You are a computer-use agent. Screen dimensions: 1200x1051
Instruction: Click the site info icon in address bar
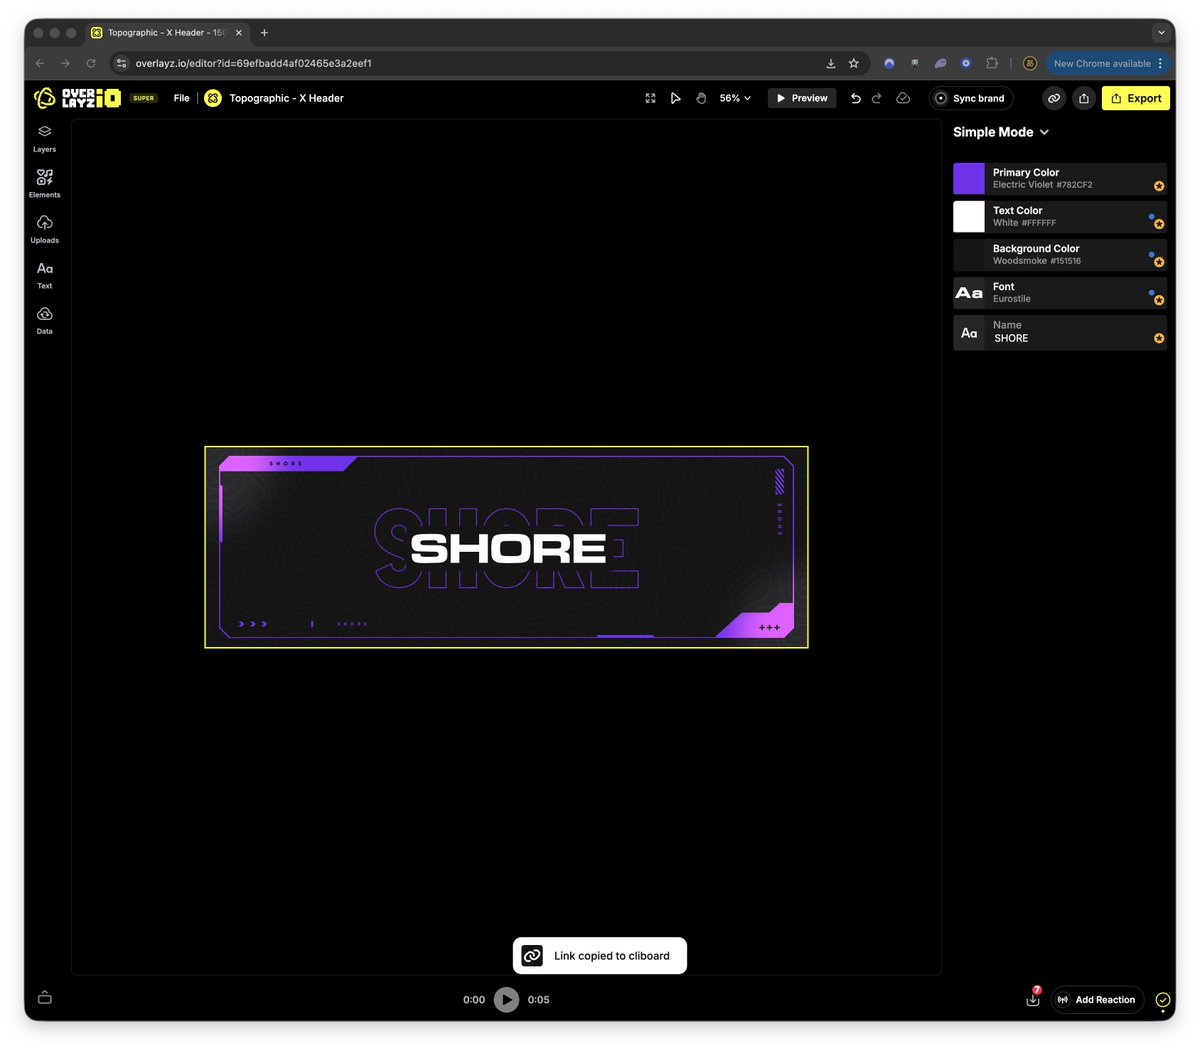(x=122, y=63)
